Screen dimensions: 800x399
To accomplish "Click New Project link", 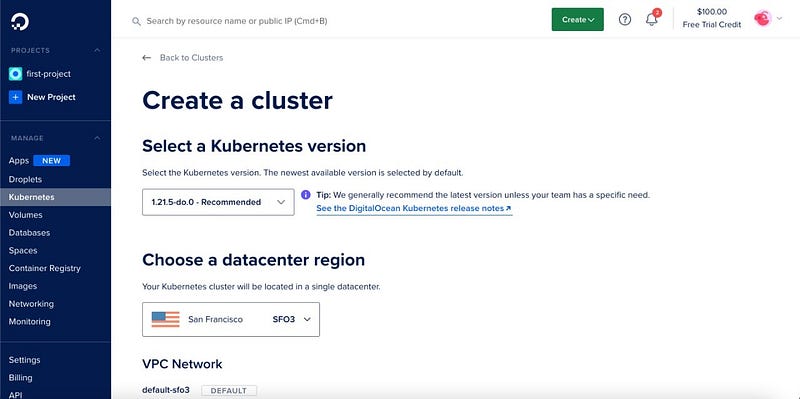I will tap(51, 97).
